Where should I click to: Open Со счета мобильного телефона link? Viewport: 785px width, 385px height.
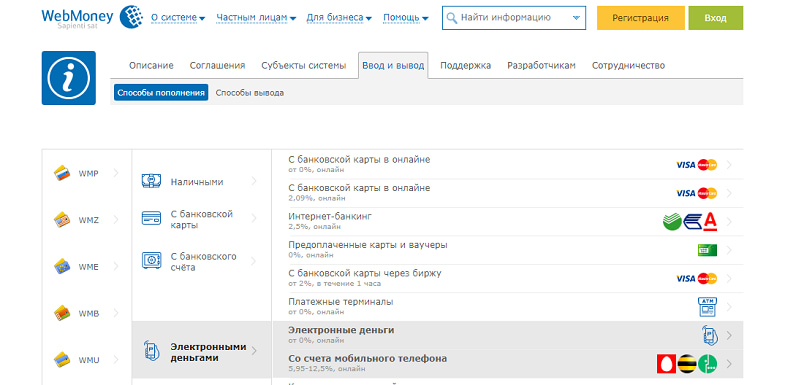[x=367, y=359]
